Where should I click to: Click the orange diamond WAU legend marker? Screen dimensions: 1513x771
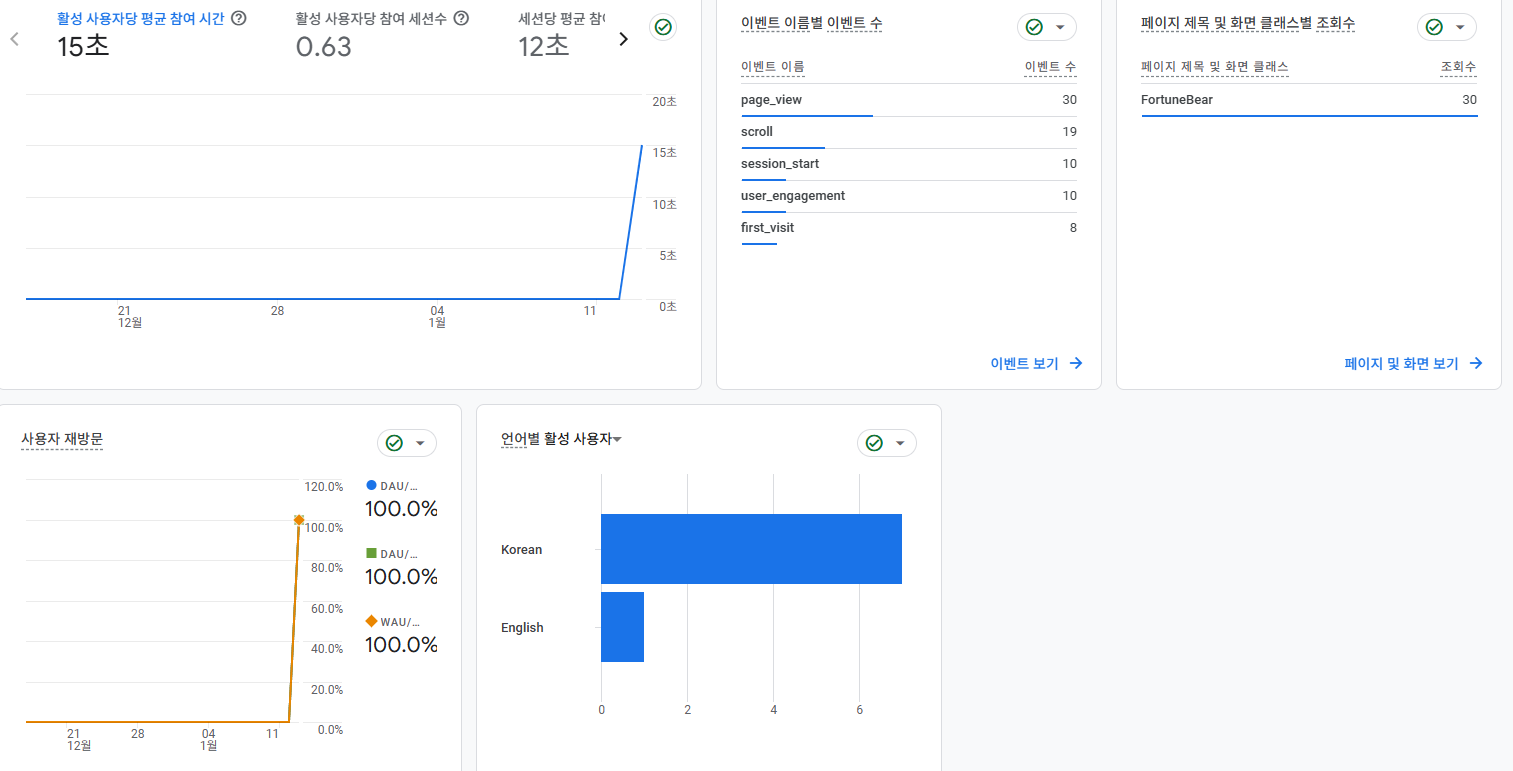click(372, 621)
